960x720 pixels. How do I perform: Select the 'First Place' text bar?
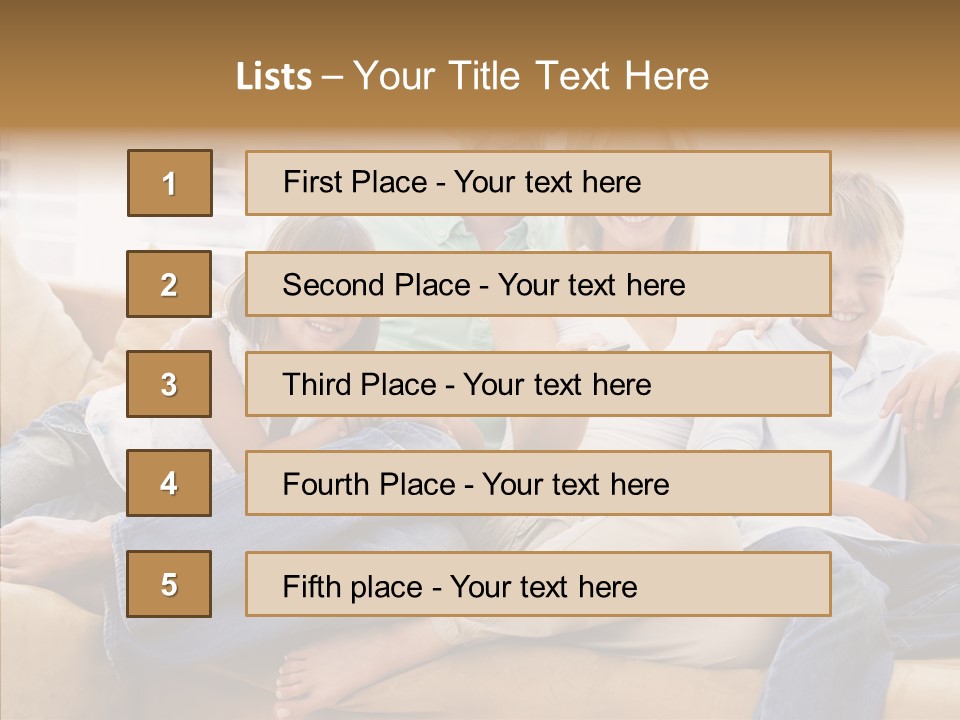(538, 183)
